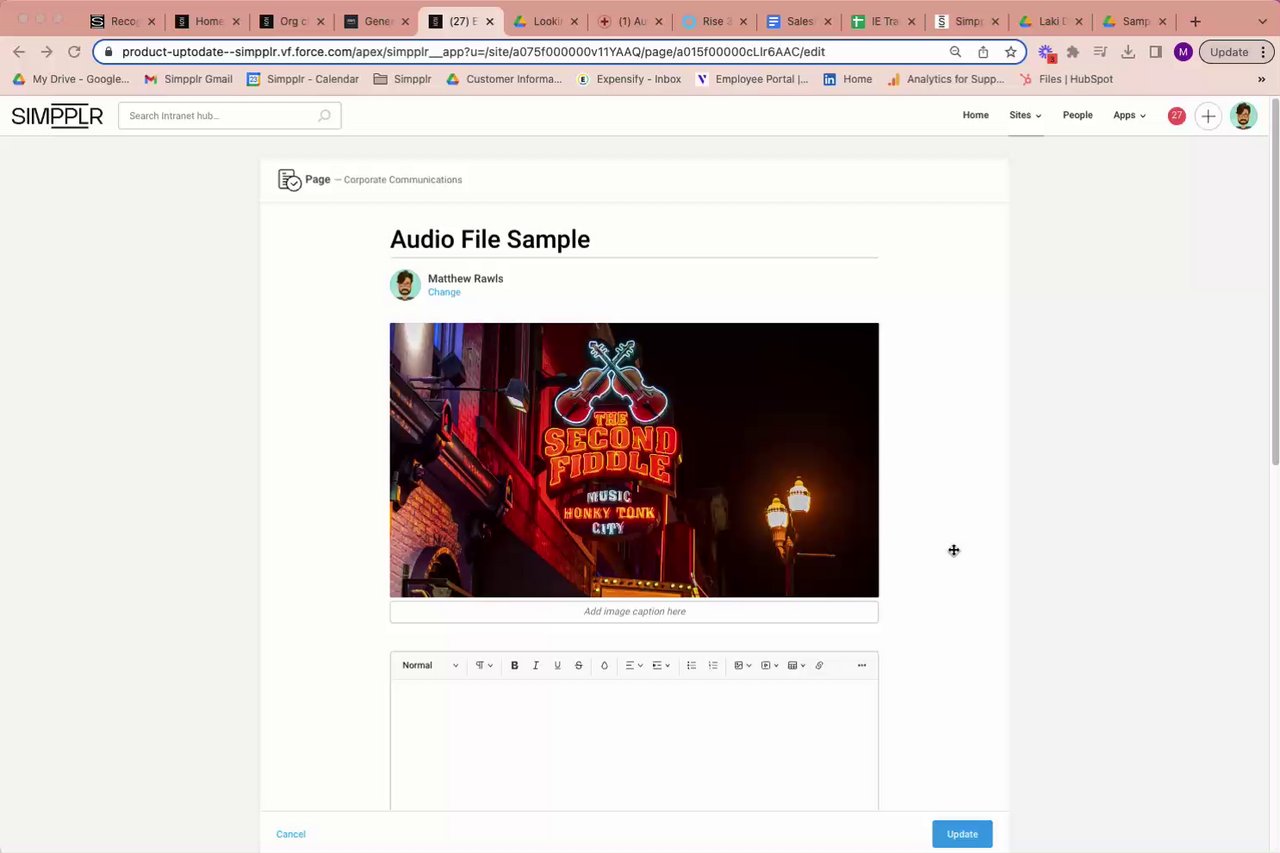Open the Files | HubSpot bookmark
This screenshot has height=853, width=1280.
click(x=1066, y=79)
